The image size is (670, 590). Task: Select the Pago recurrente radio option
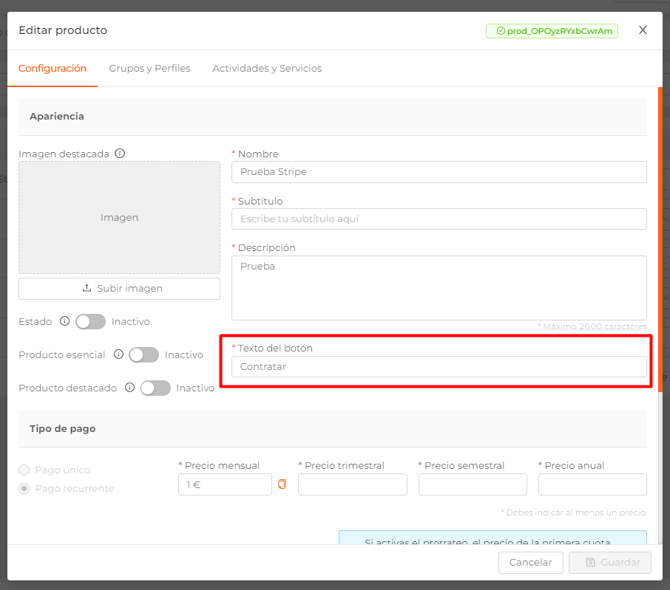click(x=25, y=489)
